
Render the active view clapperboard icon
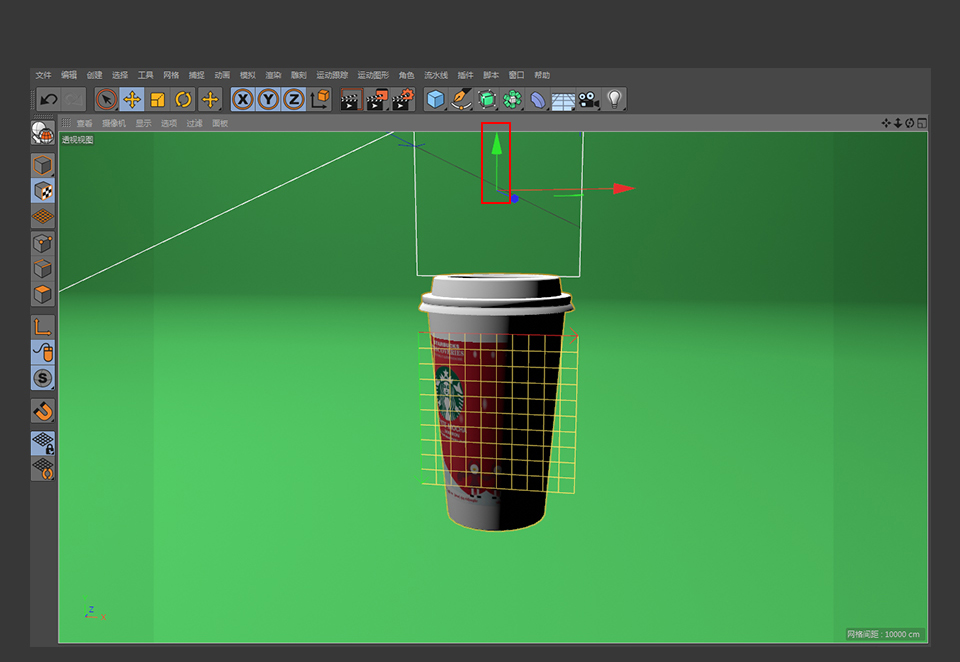(x=351, y=99)
